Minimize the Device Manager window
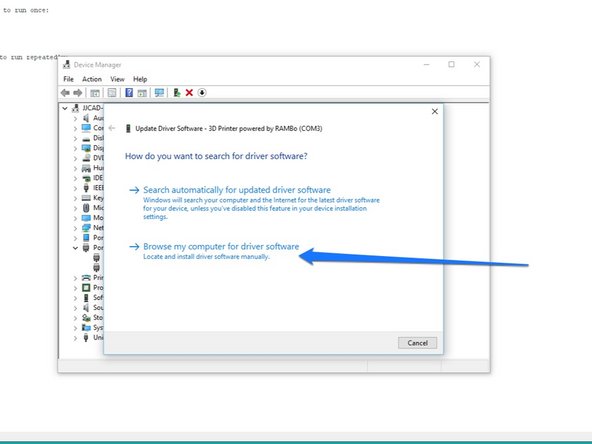This screenshot has height=444, width=592. [427, 65]
